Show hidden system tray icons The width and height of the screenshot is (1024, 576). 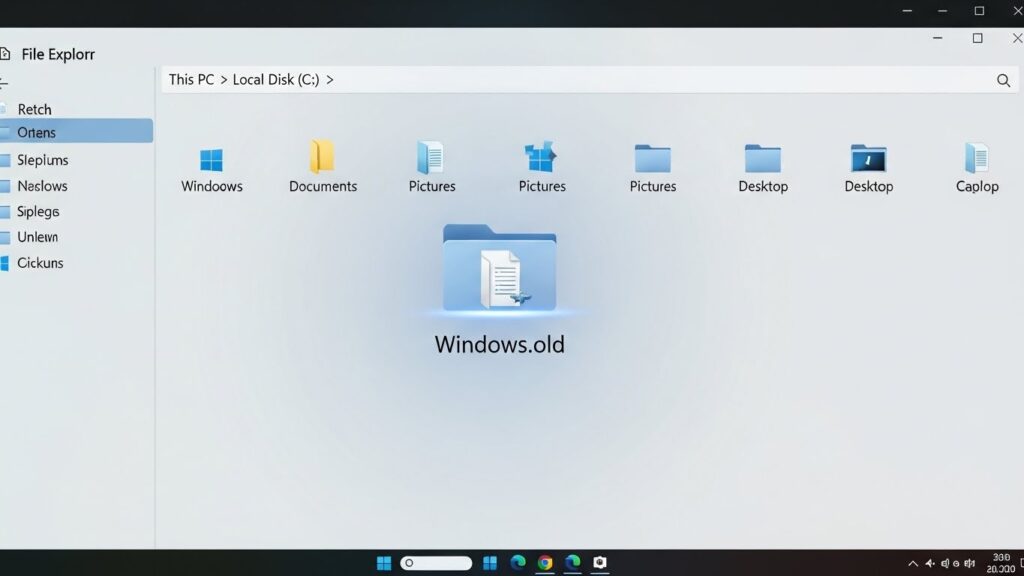[x=912, y=563]
